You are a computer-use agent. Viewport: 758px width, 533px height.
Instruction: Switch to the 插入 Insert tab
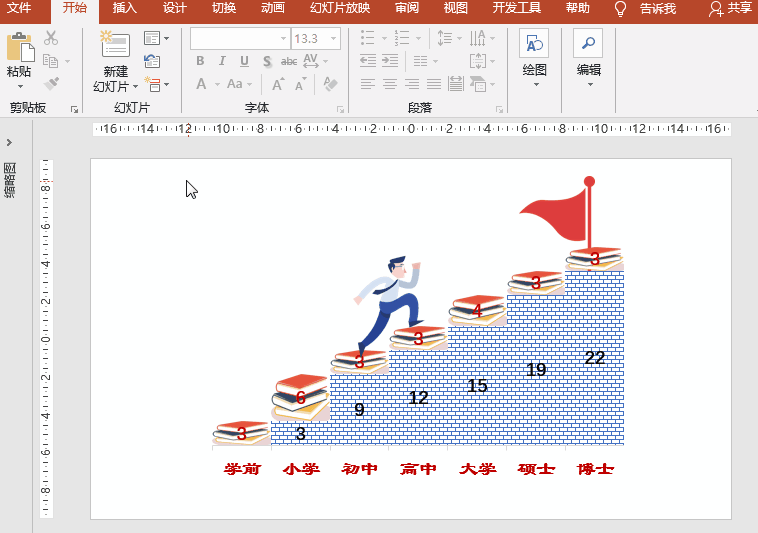coord(124,8)
